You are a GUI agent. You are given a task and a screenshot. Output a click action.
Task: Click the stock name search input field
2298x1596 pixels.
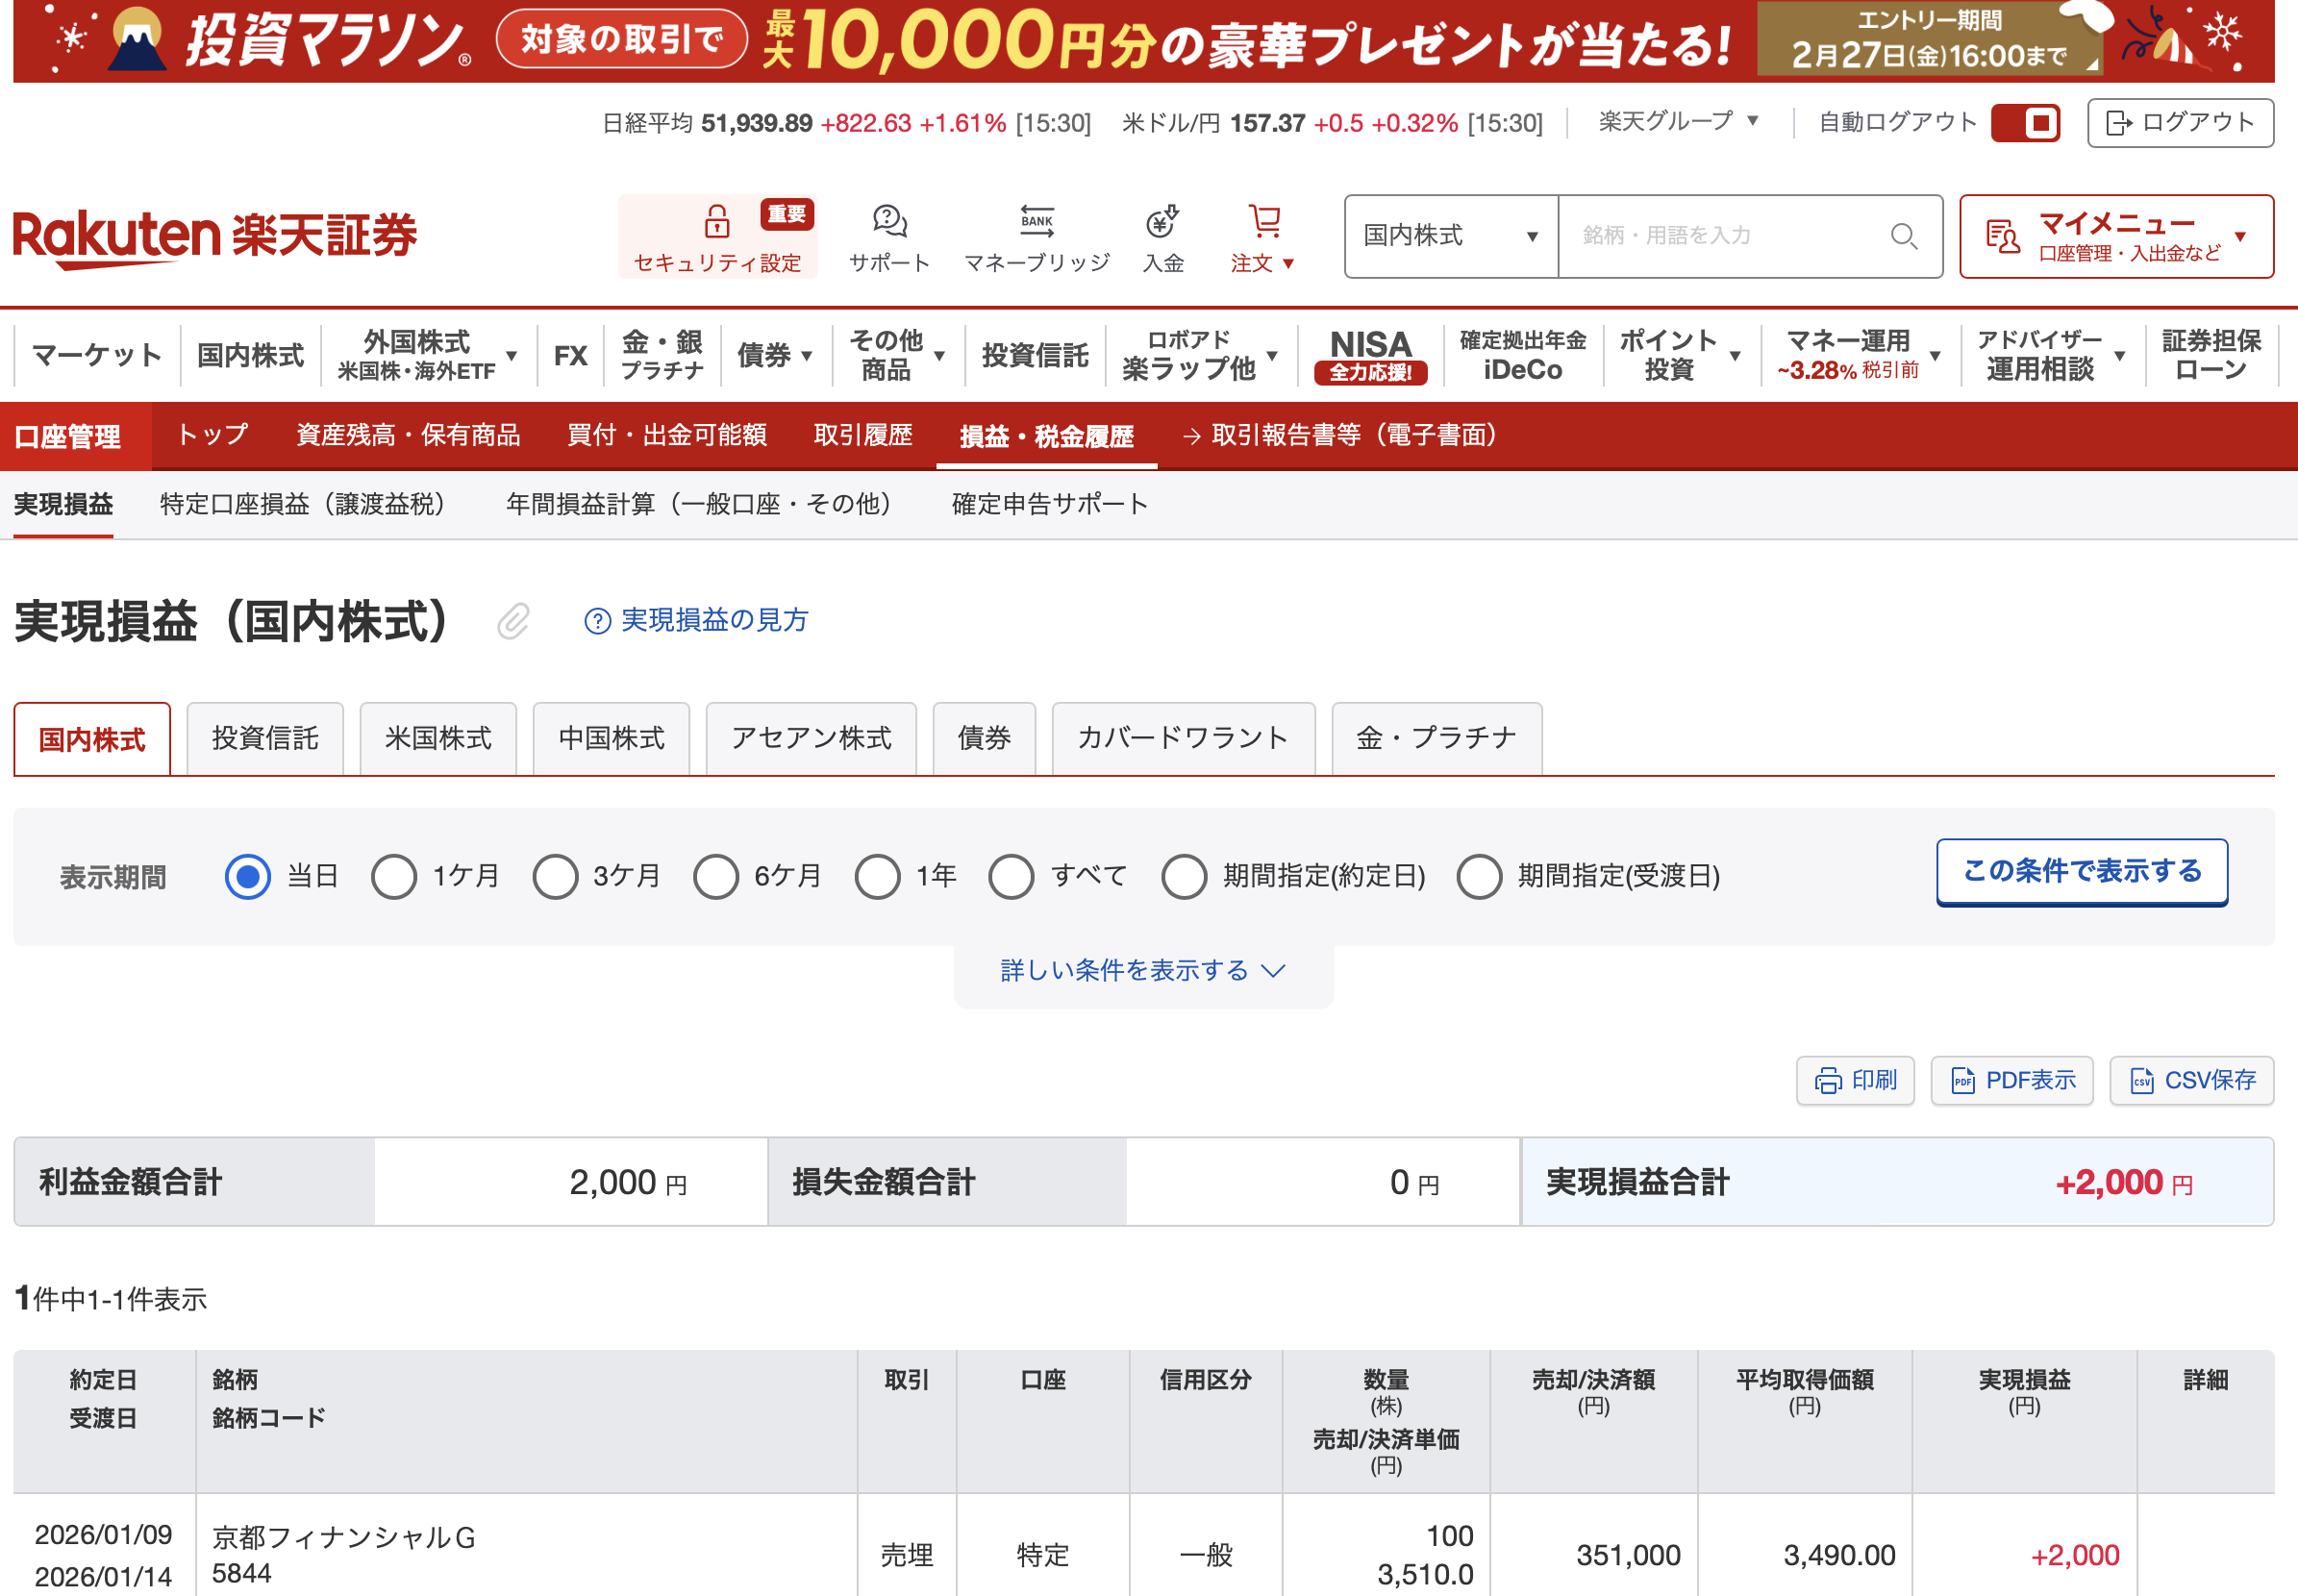[1720, 236]
